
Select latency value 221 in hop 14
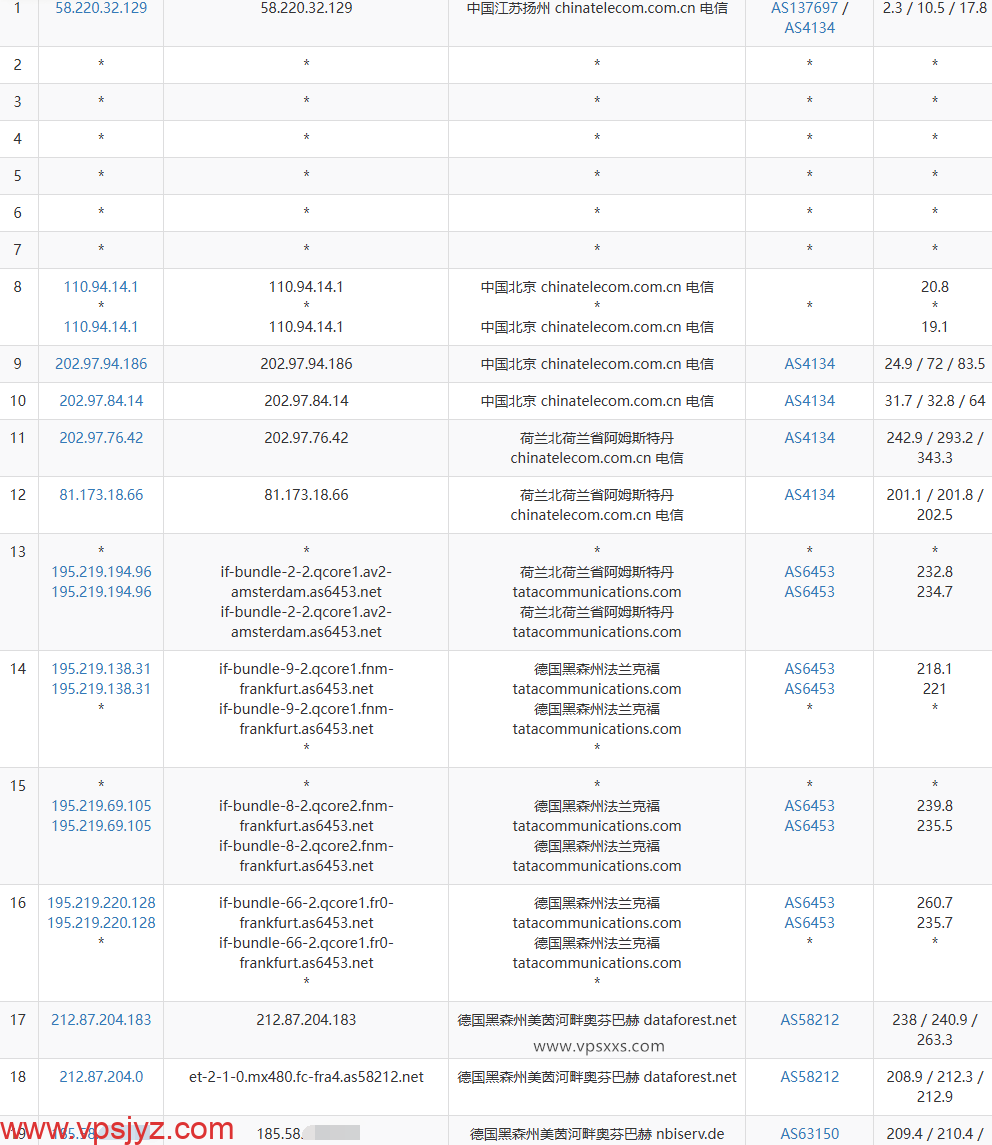934,689
